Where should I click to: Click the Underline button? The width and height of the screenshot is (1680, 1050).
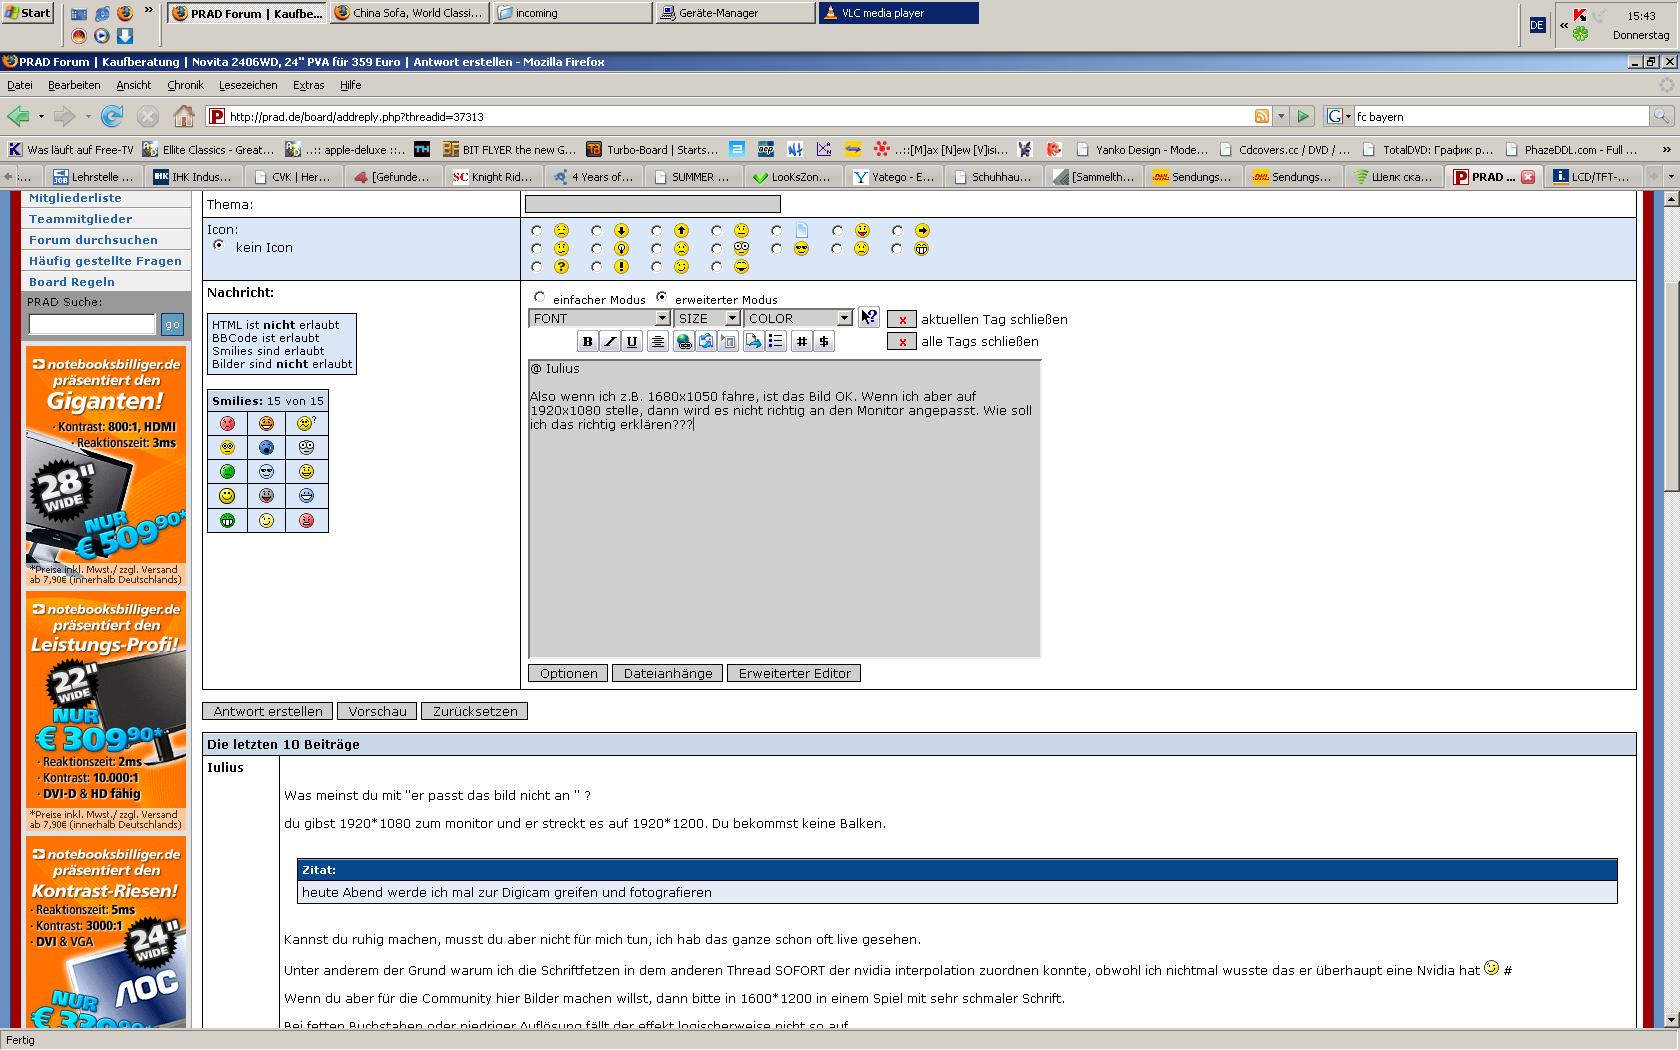coord(632,342)
